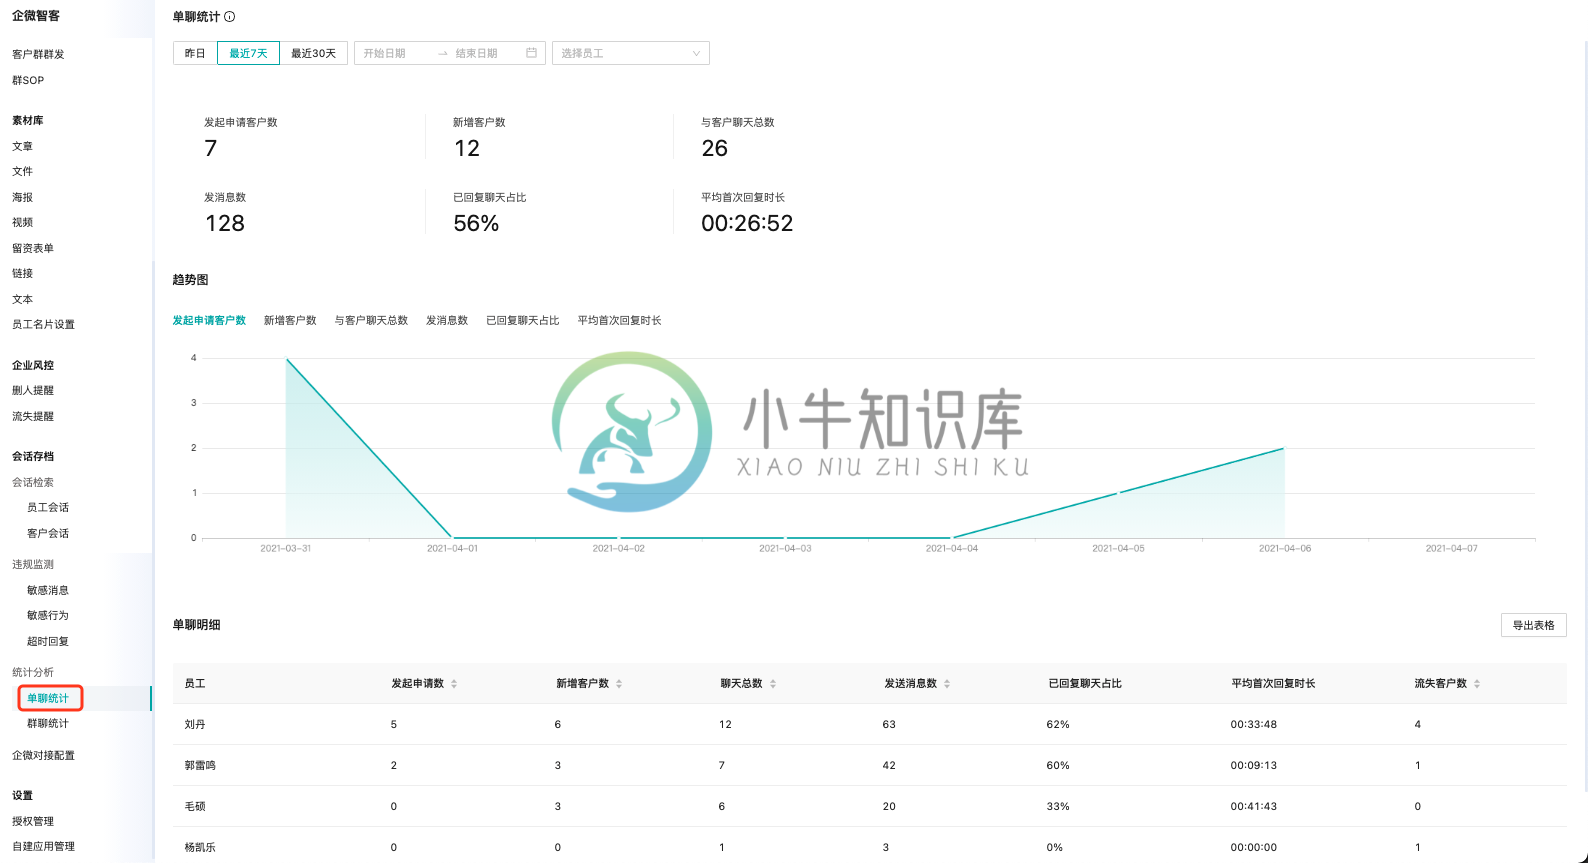Screen dimensions: 1588x863
Task: Select the 最近7天 time filter
Action: [248, 53]
